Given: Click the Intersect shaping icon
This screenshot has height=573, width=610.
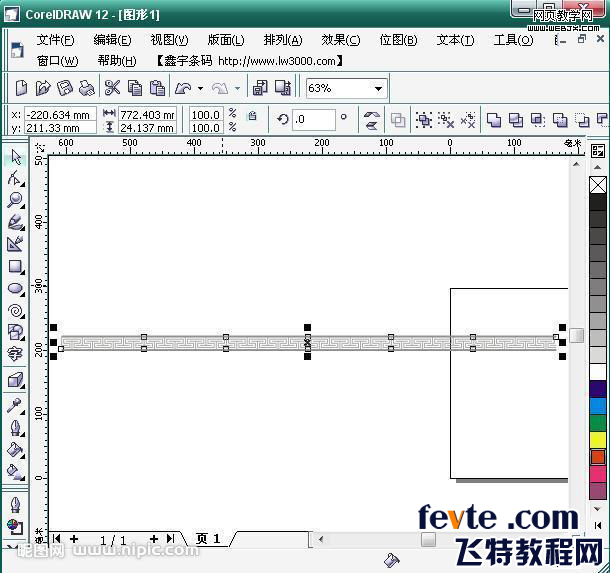Looking at the screenshot, I should 538,120.
